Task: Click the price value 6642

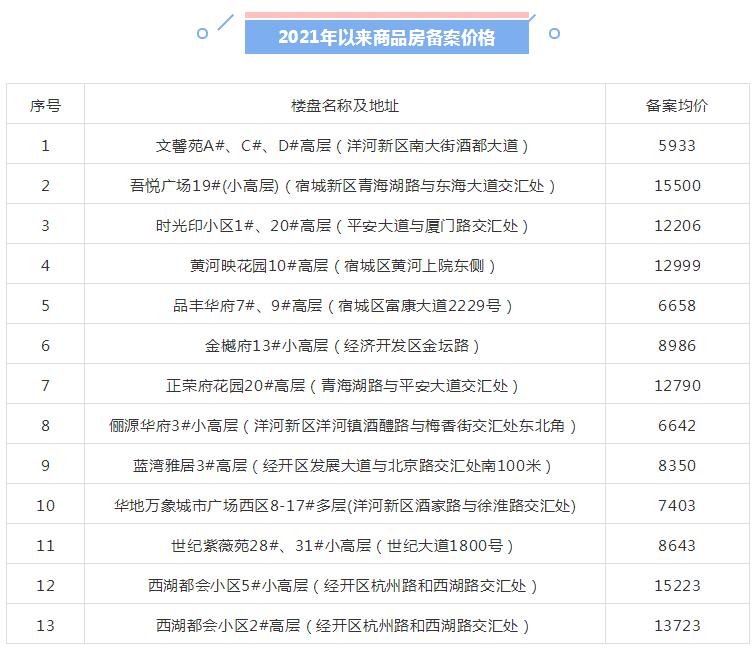Action: click(677, 426)
